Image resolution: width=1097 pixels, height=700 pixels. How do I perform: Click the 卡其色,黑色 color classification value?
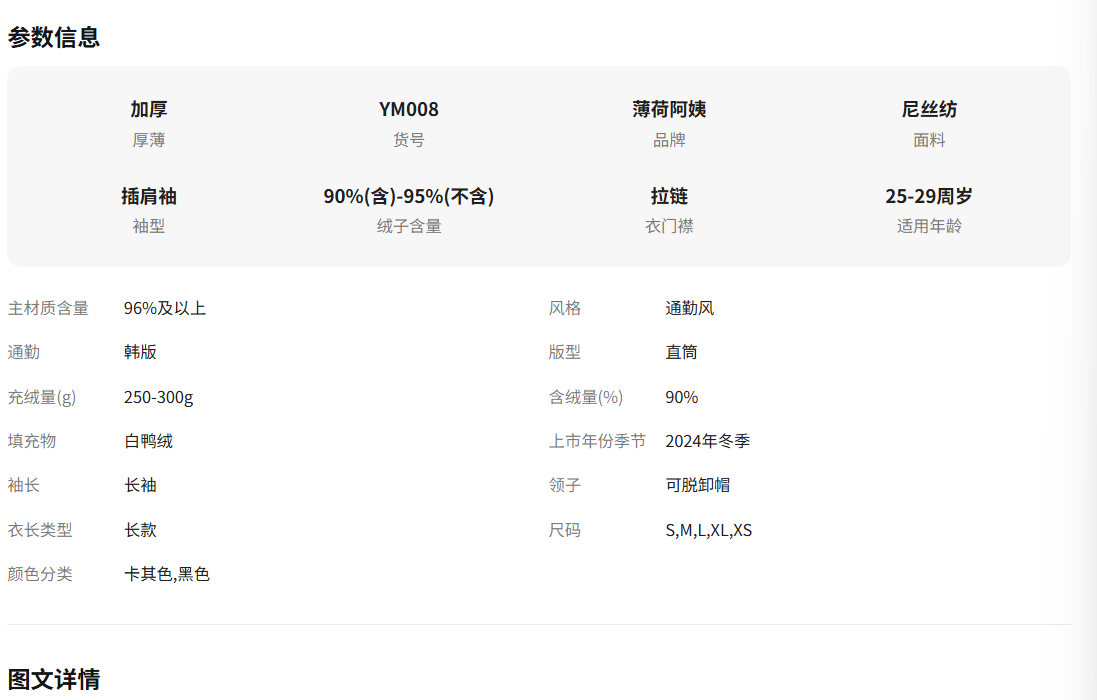click(x=167, y=574)
